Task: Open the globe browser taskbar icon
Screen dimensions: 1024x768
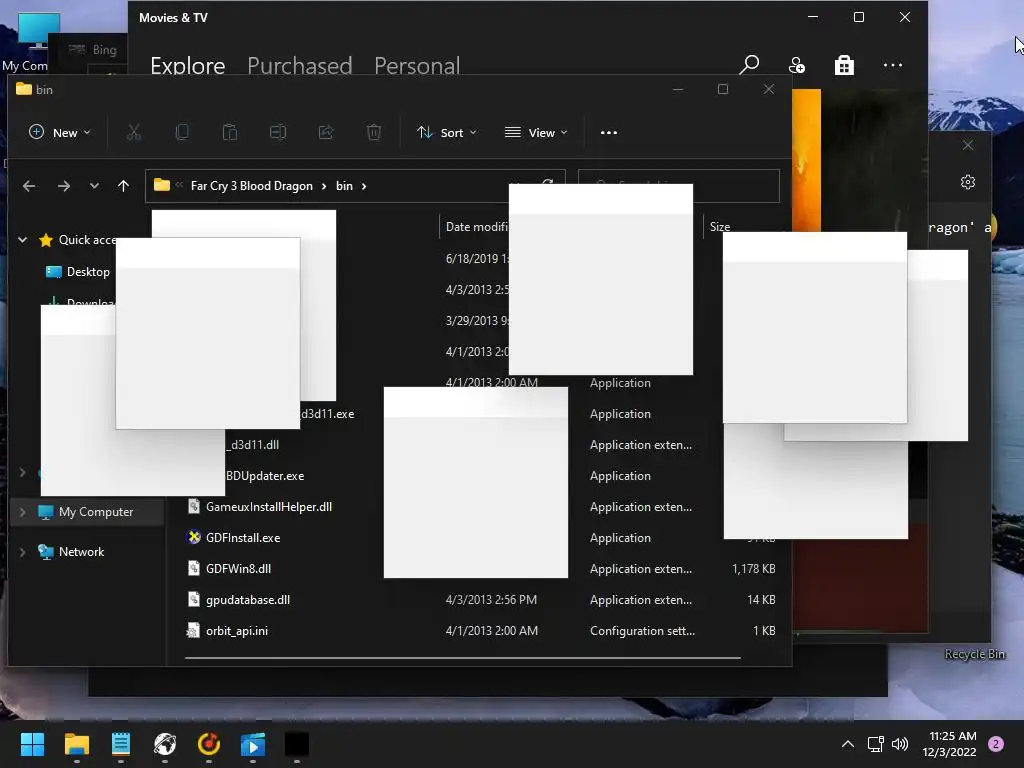Action: (165, 744)
